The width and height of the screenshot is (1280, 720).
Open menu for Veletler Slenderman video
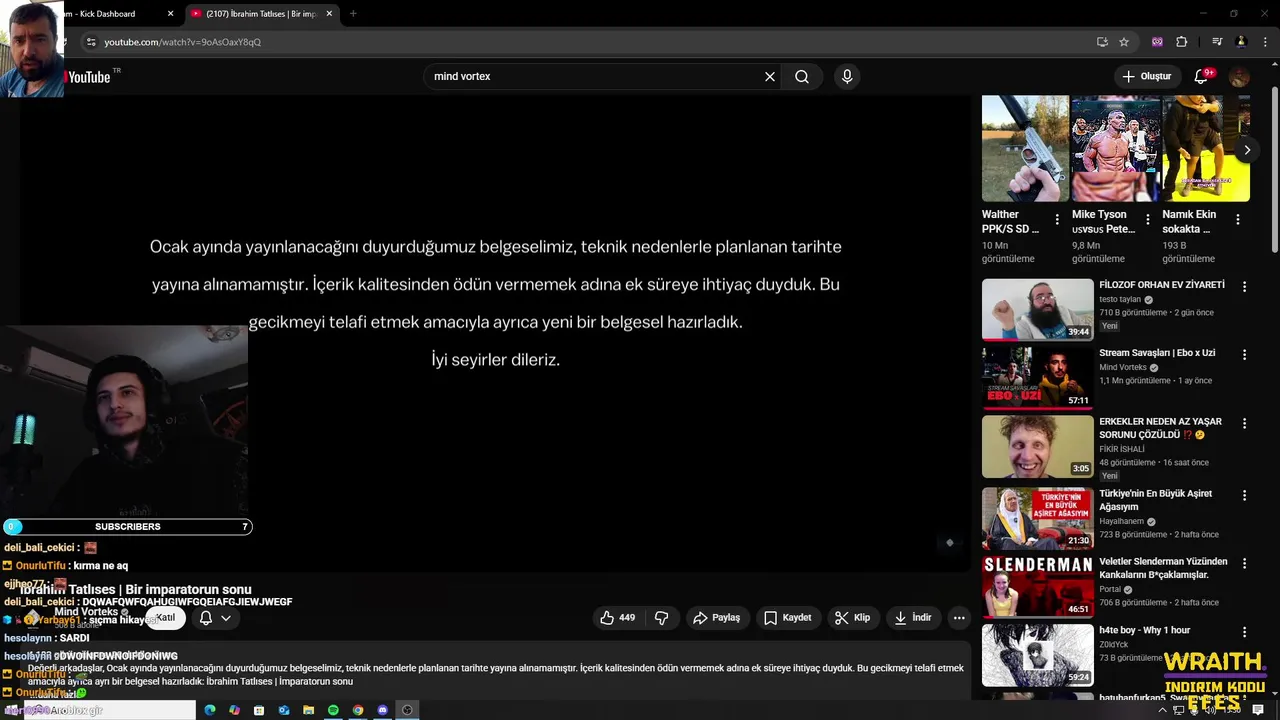(x=1245, y=564)
